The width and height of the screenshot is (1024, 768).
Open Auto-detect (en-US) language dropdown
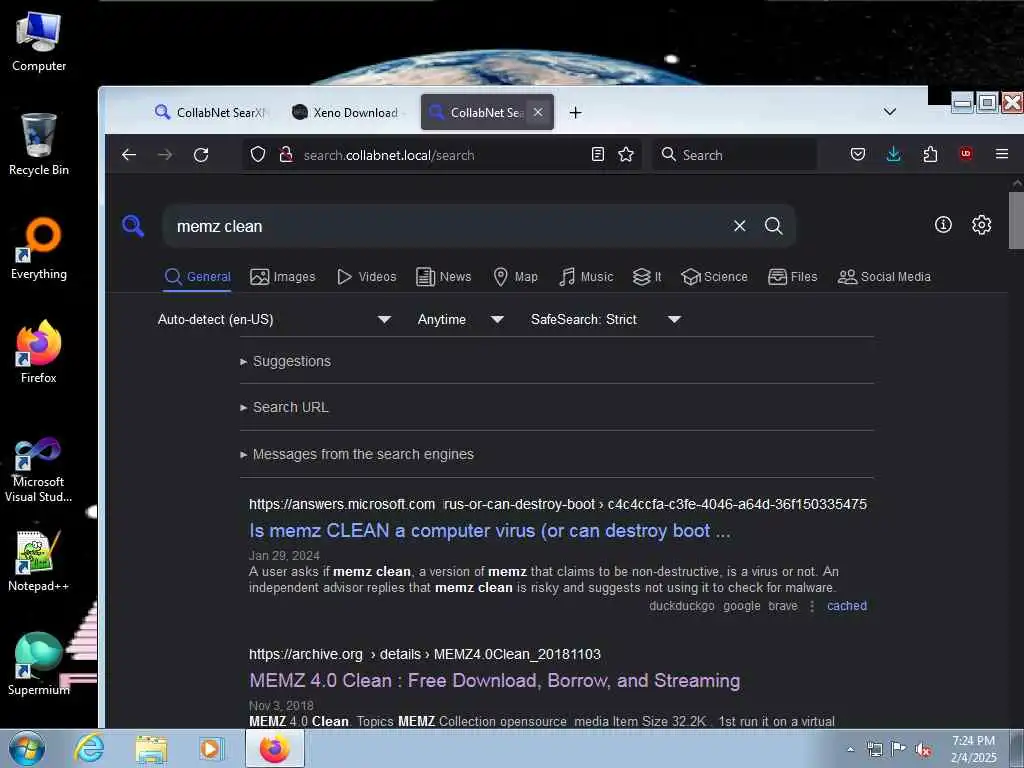click(x=274, y=319)
